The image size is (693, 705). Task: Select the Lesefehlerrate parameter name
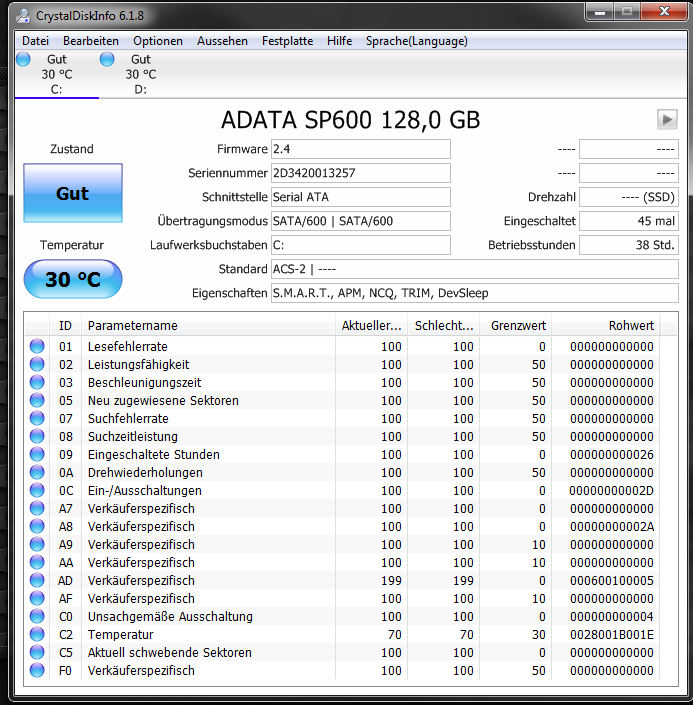pyautogui.click(x=128, y=347)
